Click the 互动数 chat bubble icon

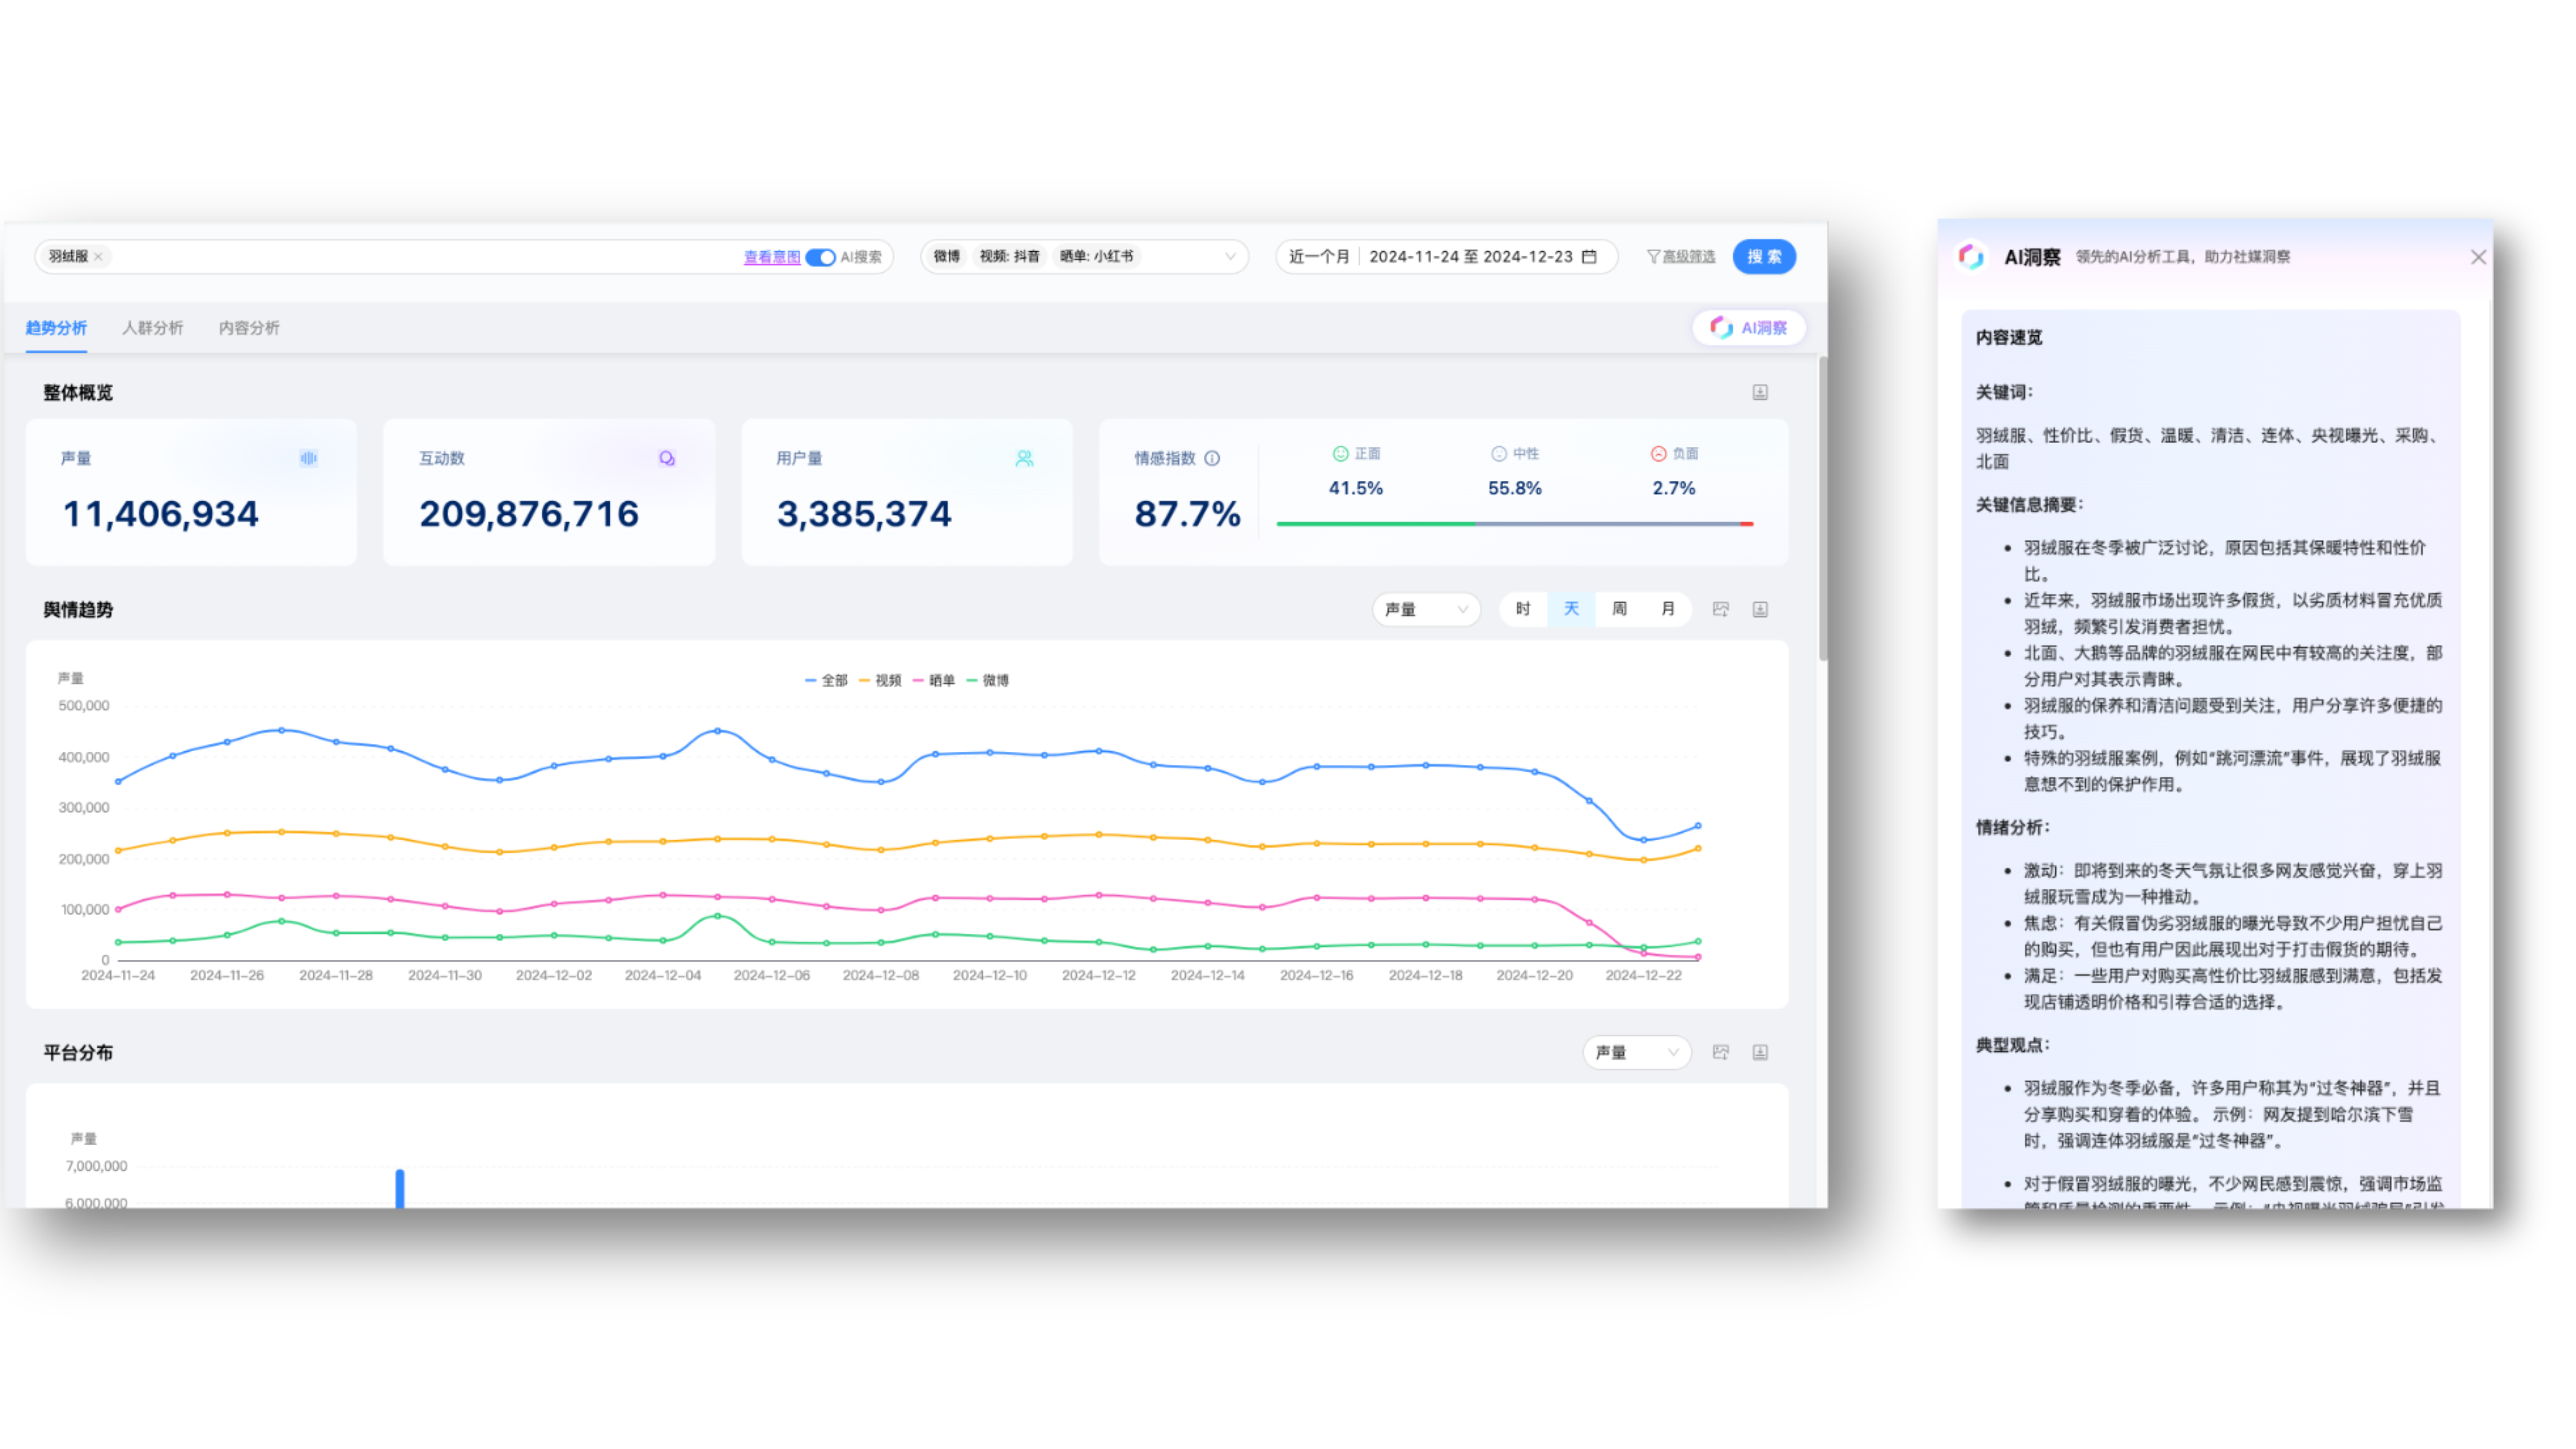667,458
